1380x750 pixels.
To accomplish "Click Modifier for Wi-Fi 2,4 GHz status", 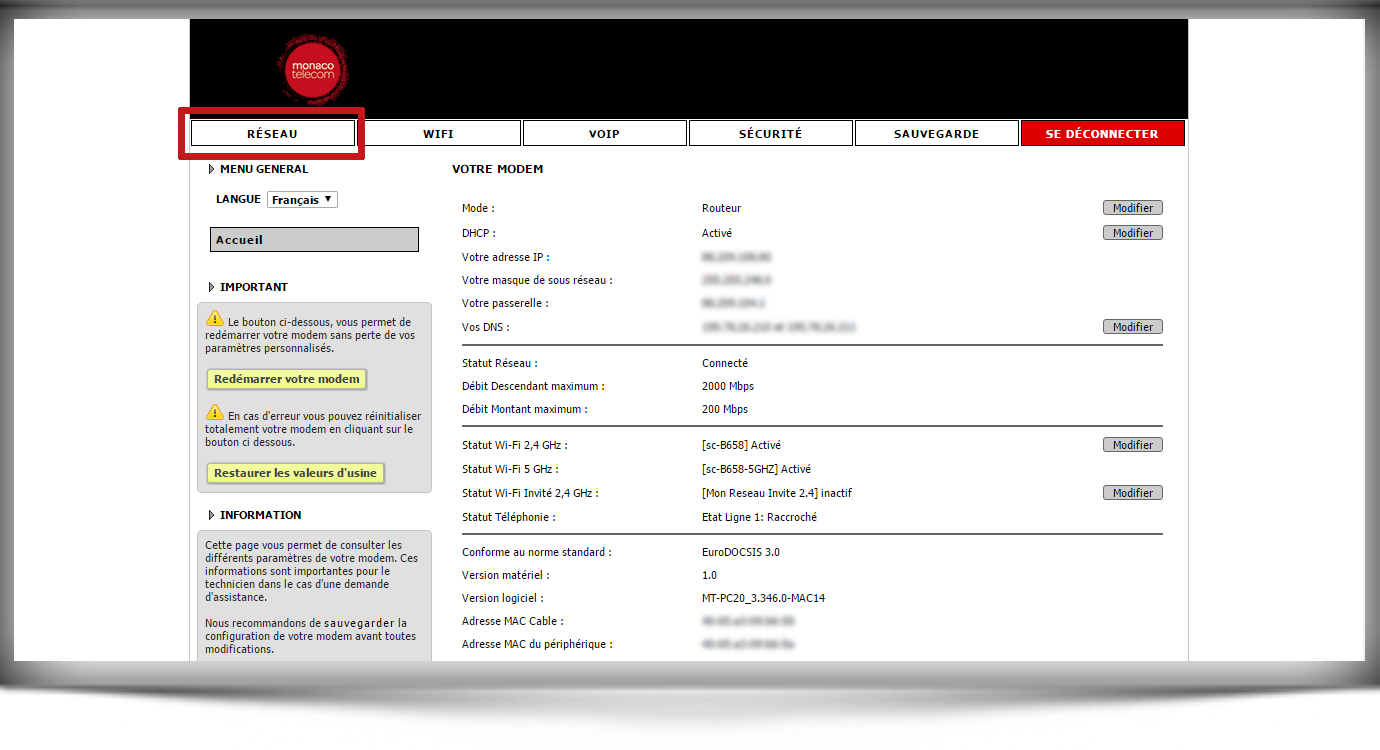I will click(1133, 444).
